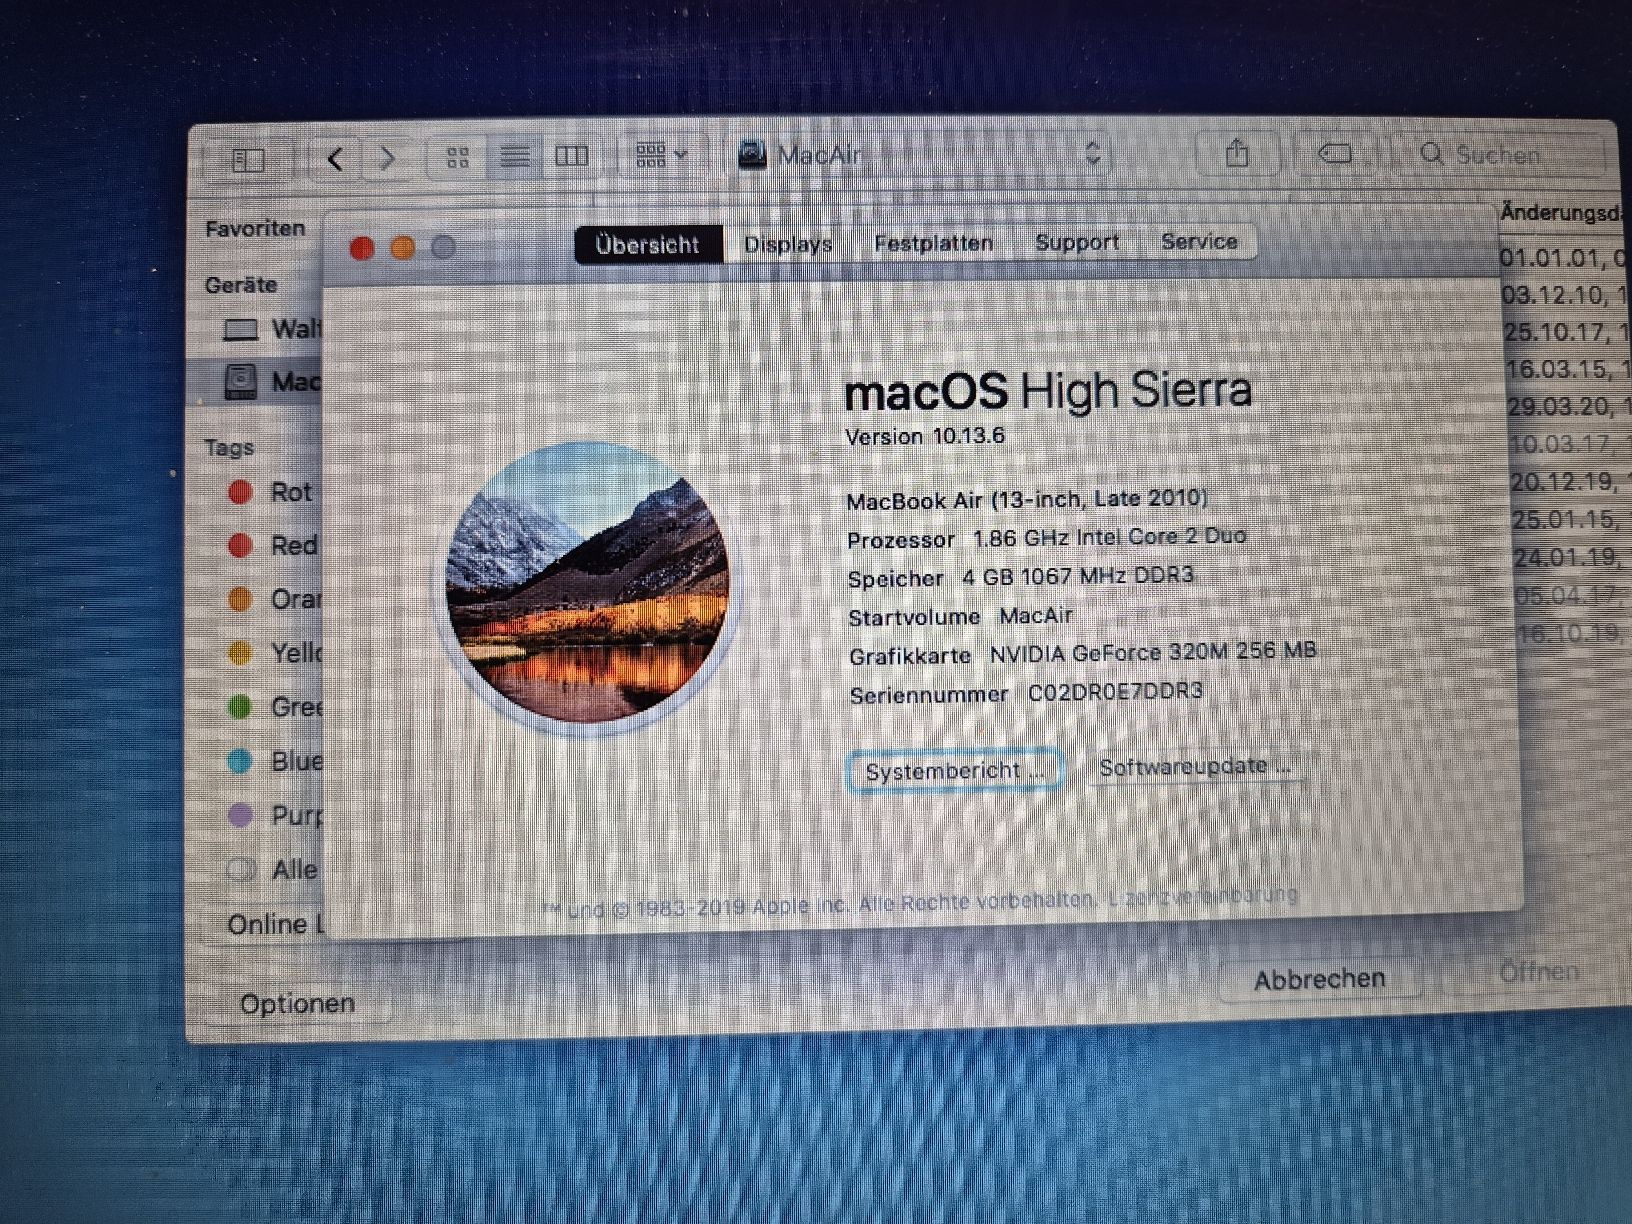Click the NVIDIA GeForce 320M graphics text
The width and height of the screenshot is (1632, 1224).
1153,653
